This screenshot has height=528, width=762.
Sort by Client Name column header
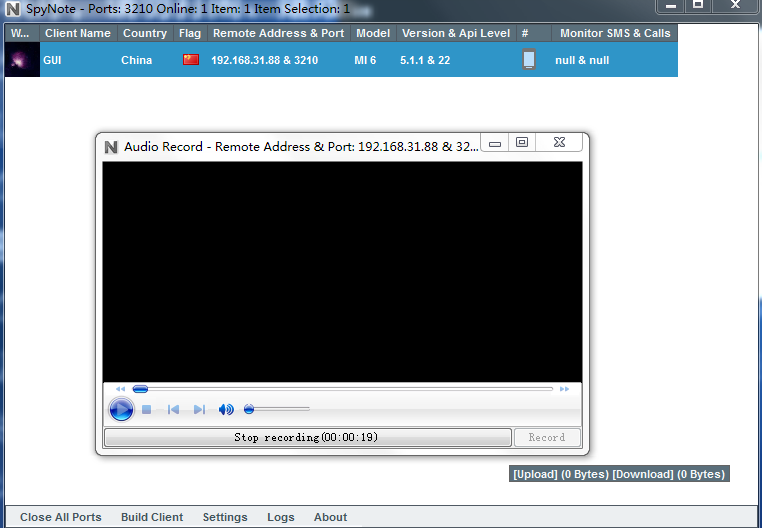(78, 33)
